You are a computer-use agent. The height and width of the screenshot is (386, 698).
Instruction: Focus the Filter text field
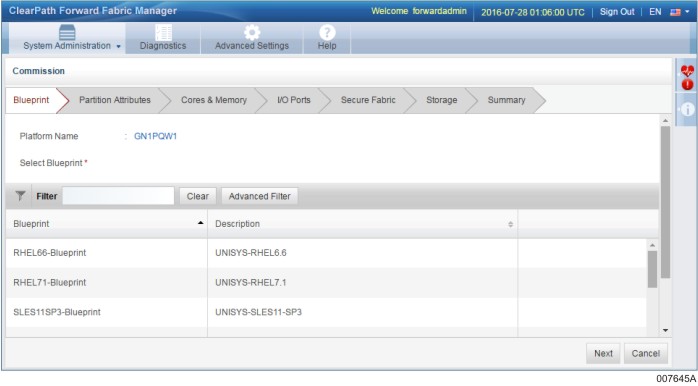click(x=118, y=196)
